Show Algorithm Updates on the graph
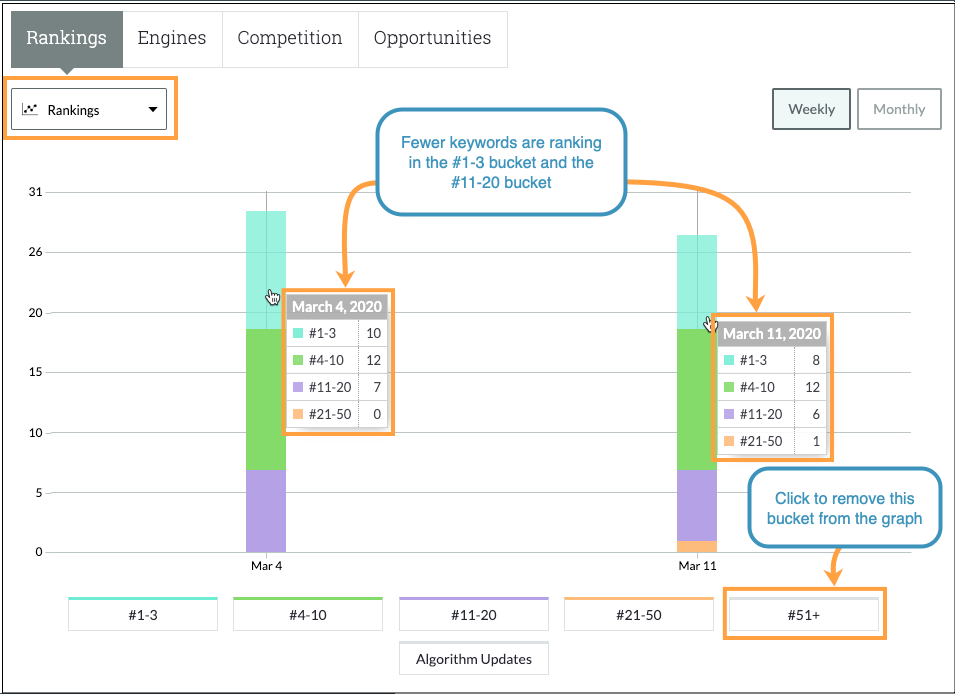The width and height of the screenshot is (955, 694). pyautogui.click(x=473, y=658)
